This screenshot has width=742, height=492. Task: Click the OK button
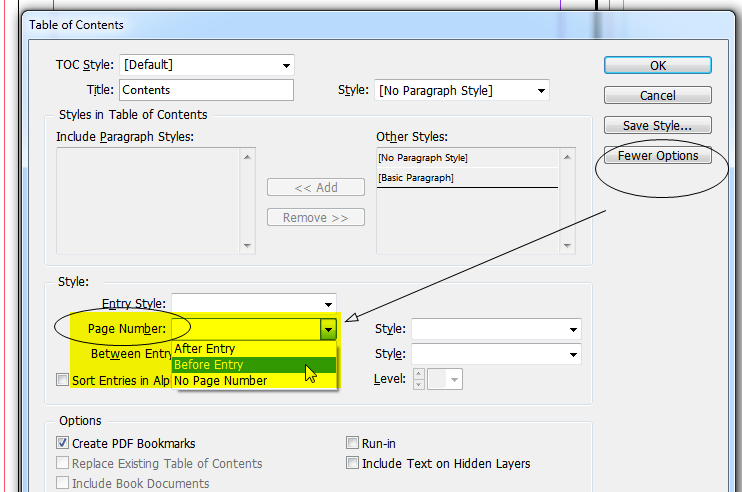click(x=657, y=65)
